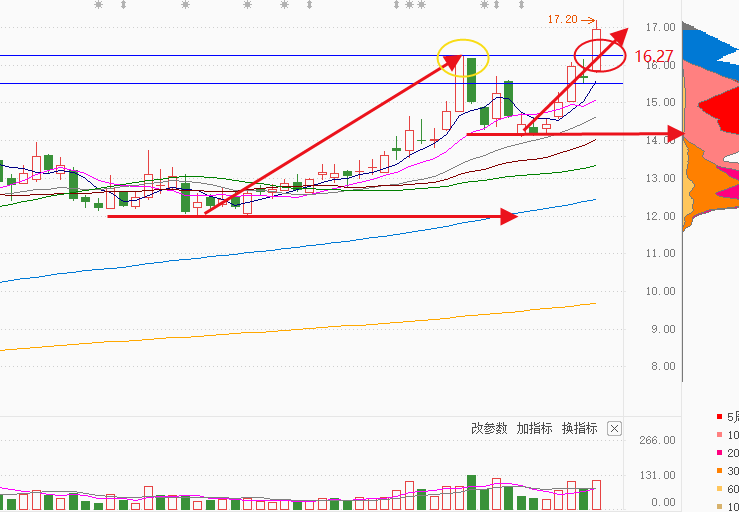Click the leftmost star event marker at chart top
The height and width of the screenshot is (512, 739).
(x=98, y=5)
